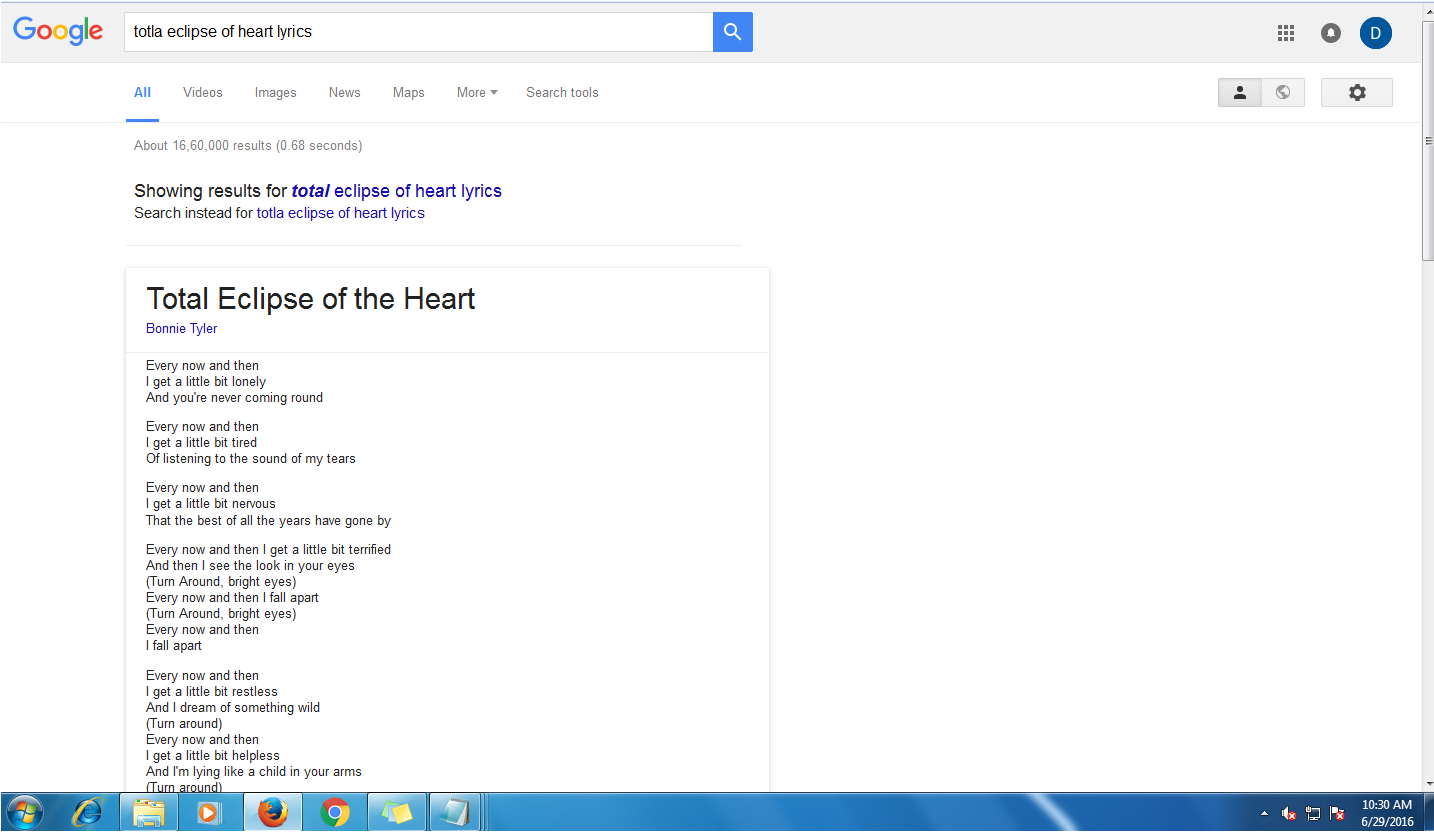
Task: Switch to the Maps tab
Action: click(408, 92)
